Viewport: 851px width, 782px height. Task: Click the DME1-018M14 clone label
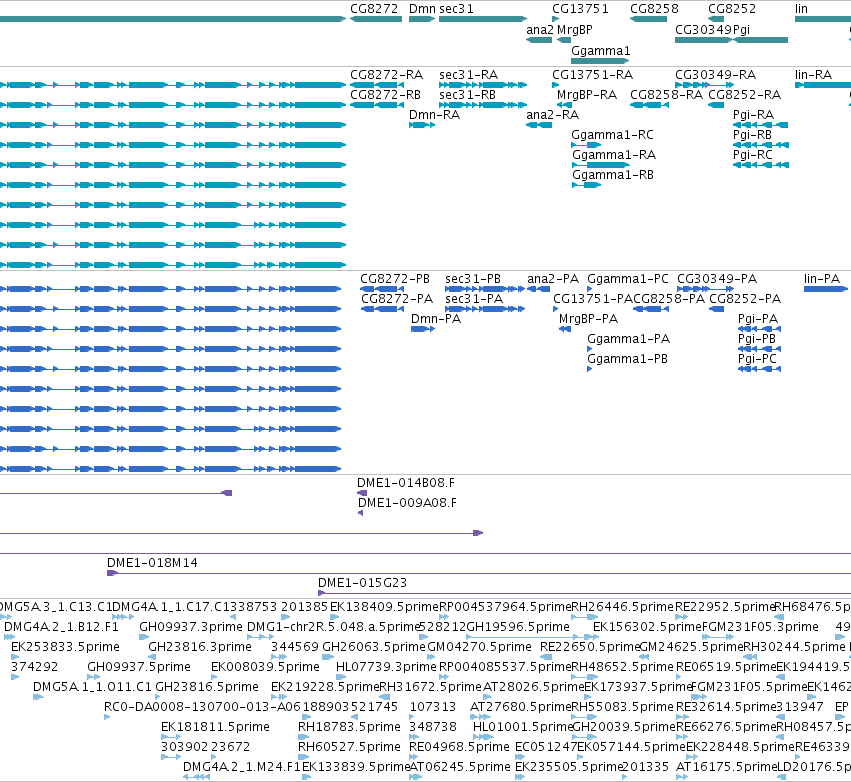pyautogui.click(x=152, y=563)
